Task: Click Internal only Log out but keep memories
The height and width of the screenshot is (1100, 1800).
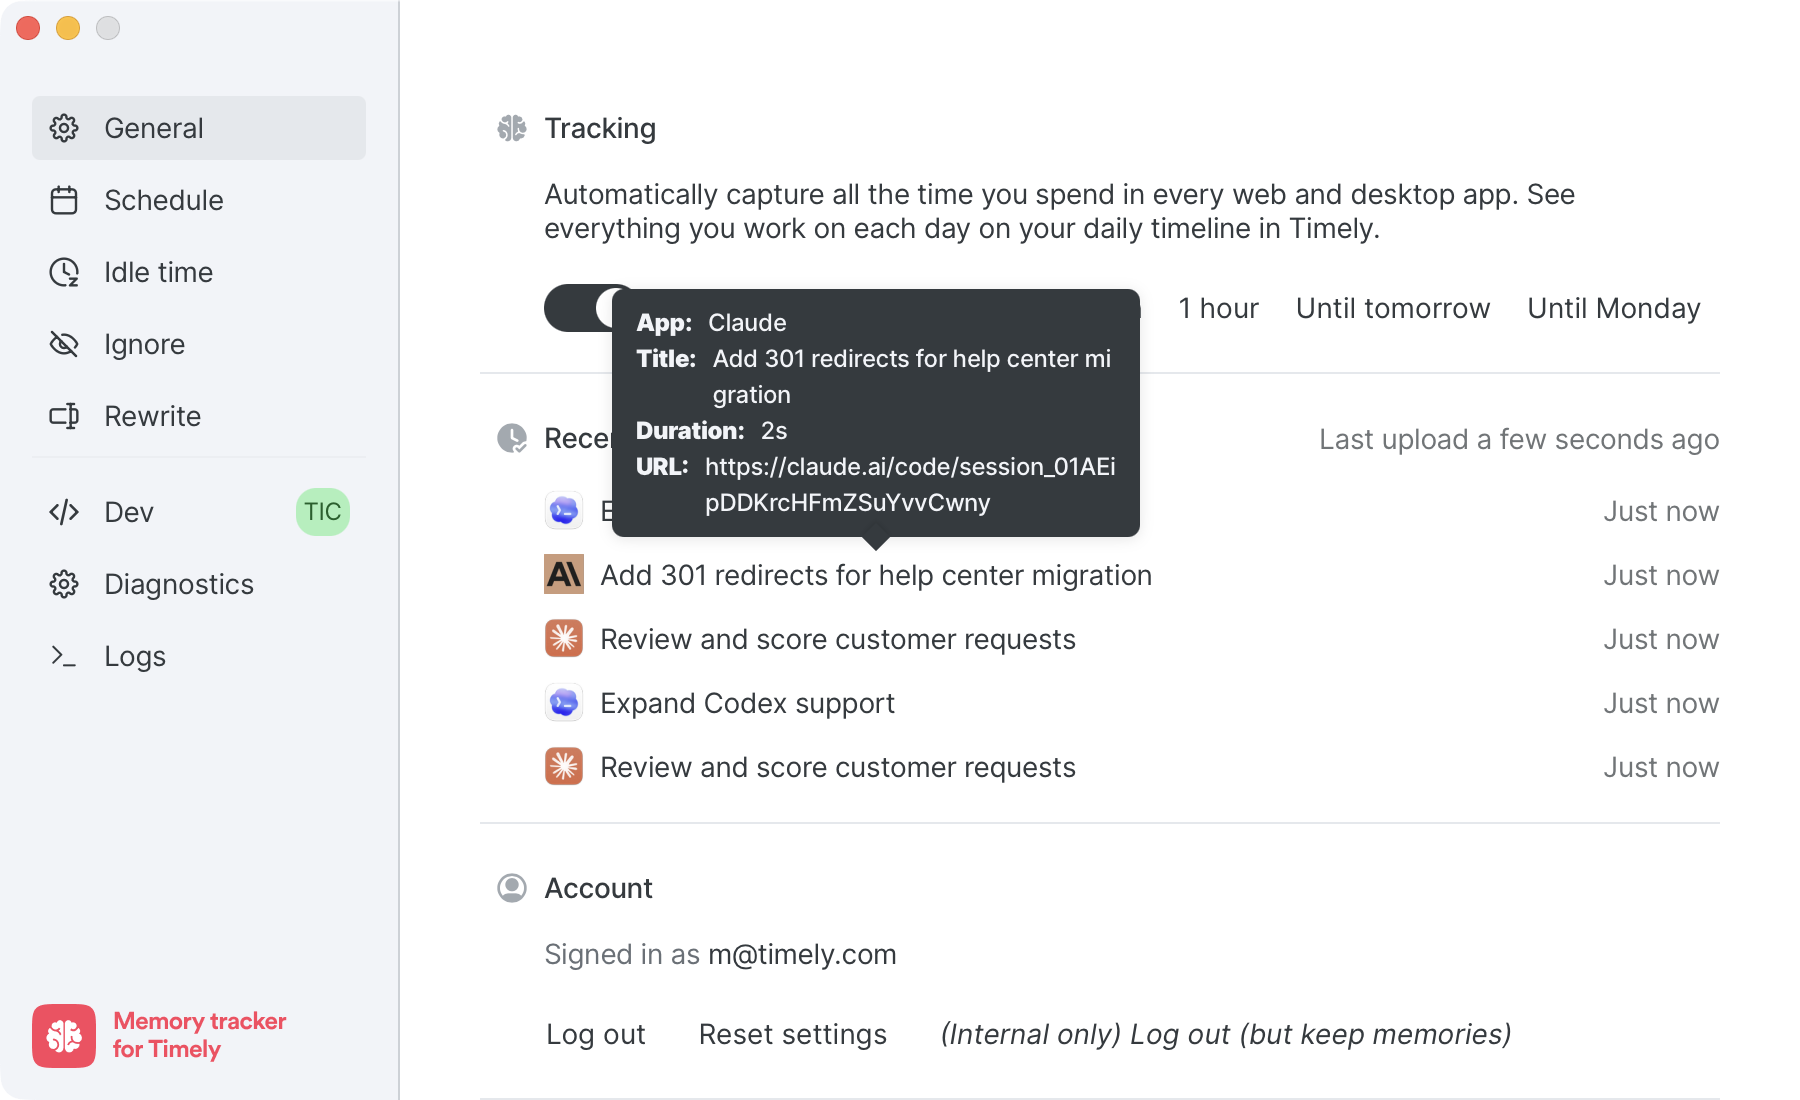Action: [1226, 1034]
